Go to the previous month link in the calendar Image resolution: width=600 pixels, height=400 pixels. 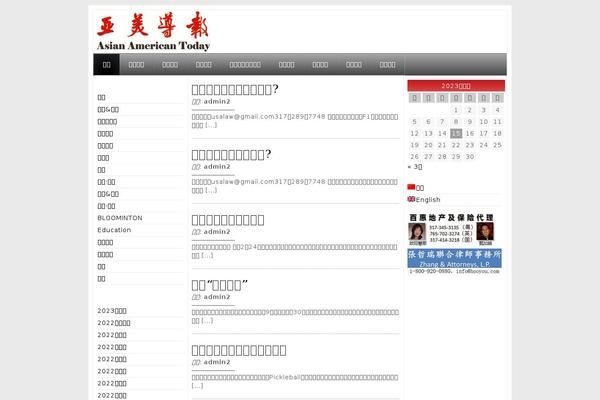(x=415, y=167)
